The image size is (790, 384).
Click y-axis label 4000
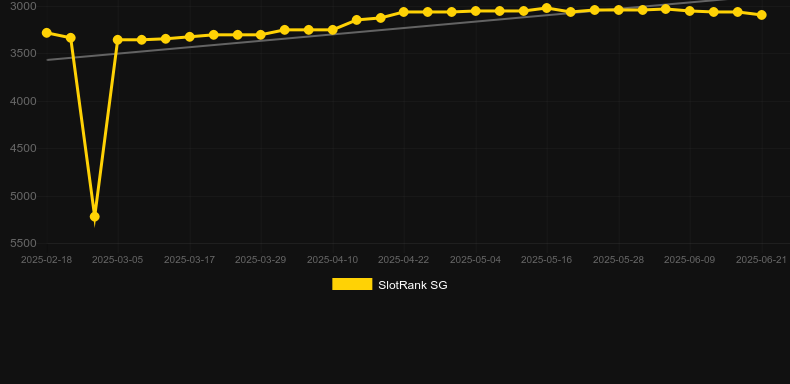click(24, 101)
